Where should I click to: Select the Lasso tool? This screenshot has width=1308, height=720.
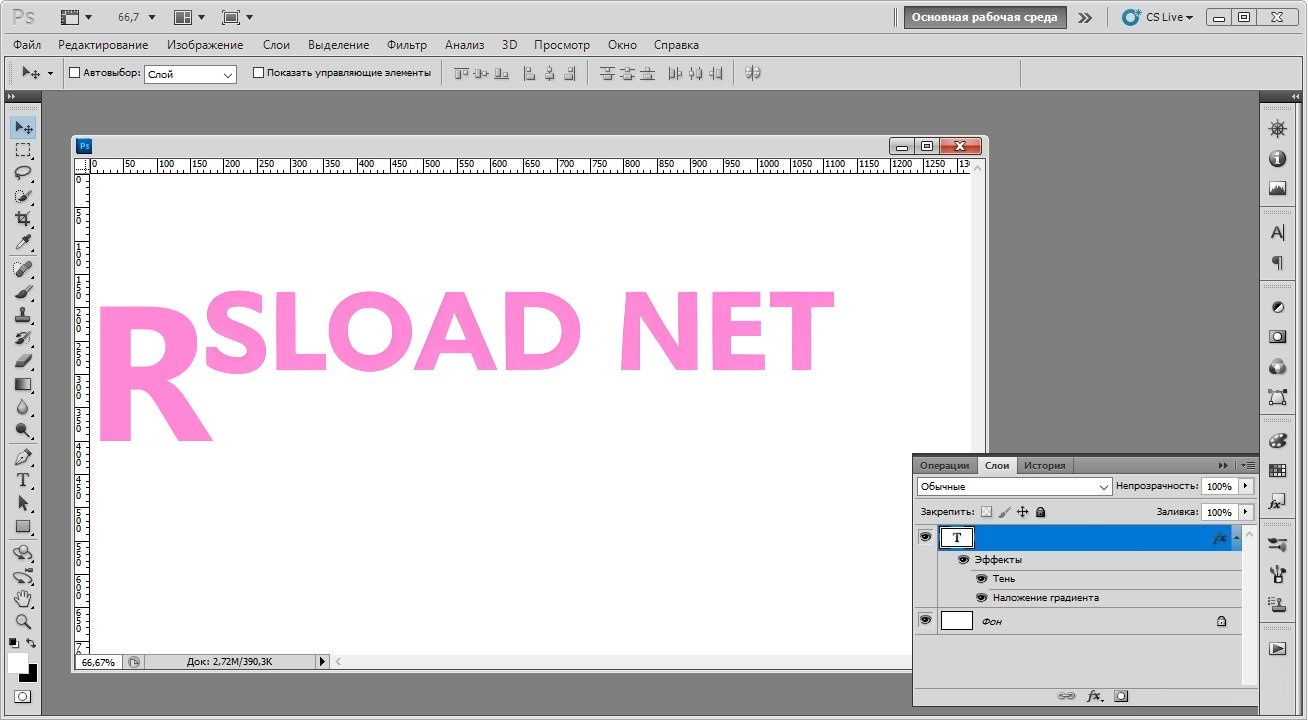pyautogui.click(x=23, y=174)
